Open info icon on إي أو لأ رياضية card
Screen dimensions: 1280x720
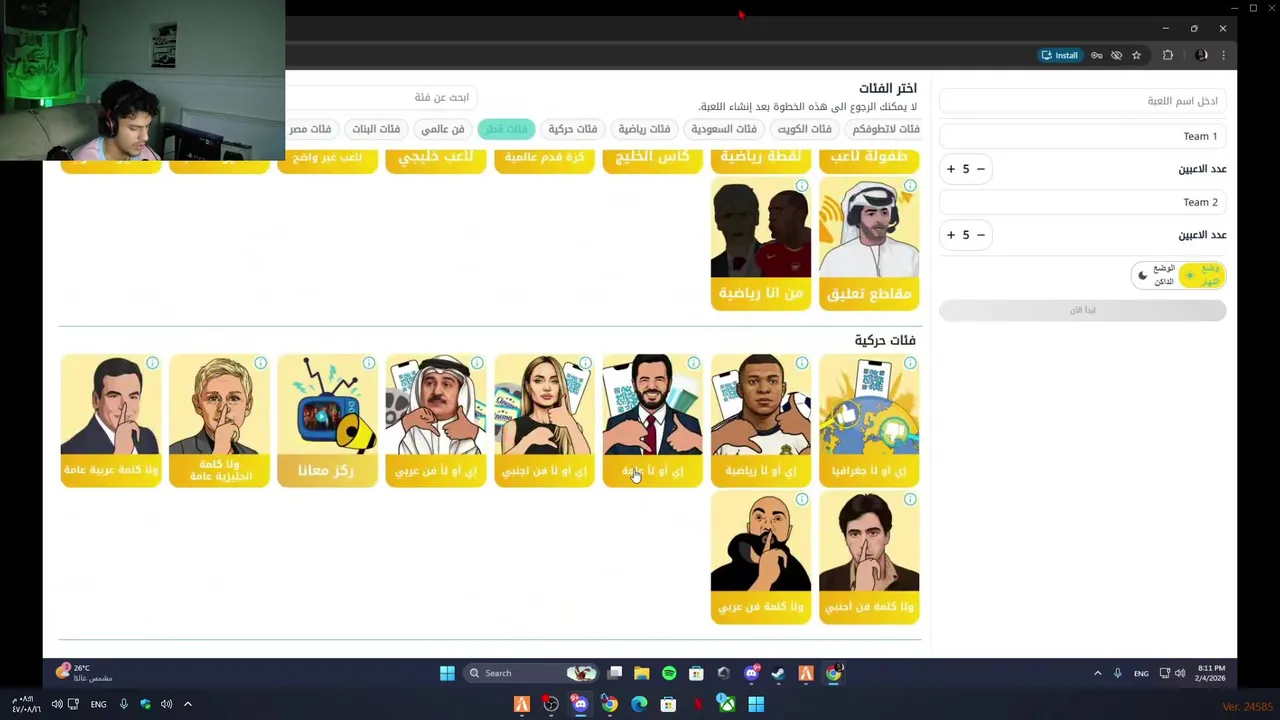pos(802,363)
